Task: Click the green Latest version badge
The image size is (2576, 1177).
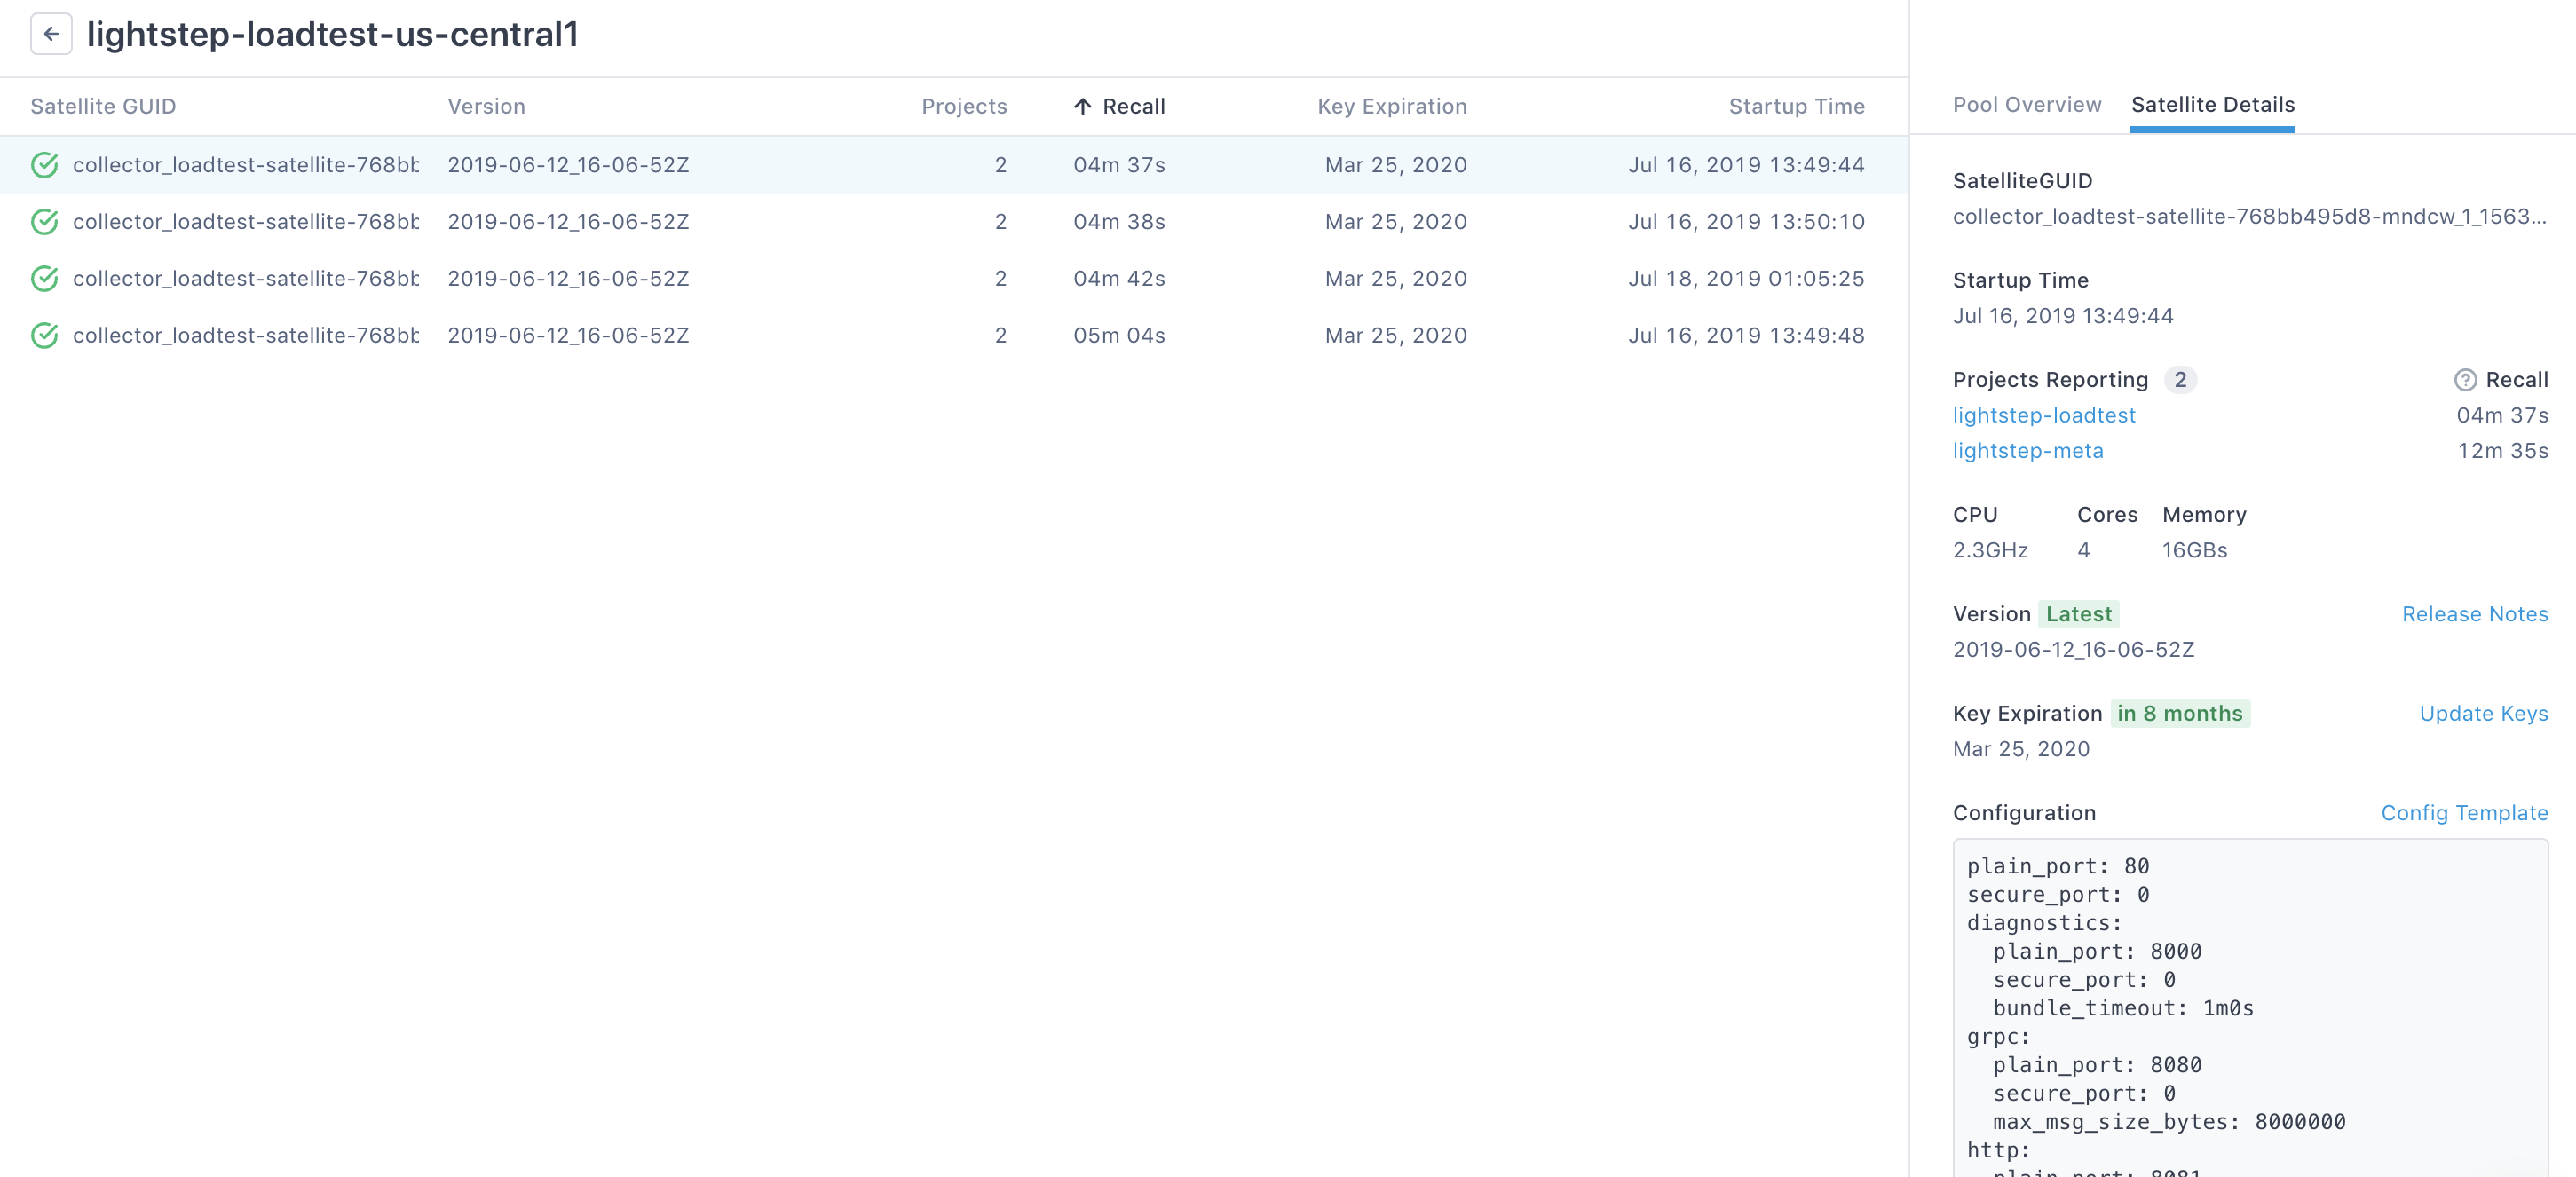Action: [x=2079, y=614]
